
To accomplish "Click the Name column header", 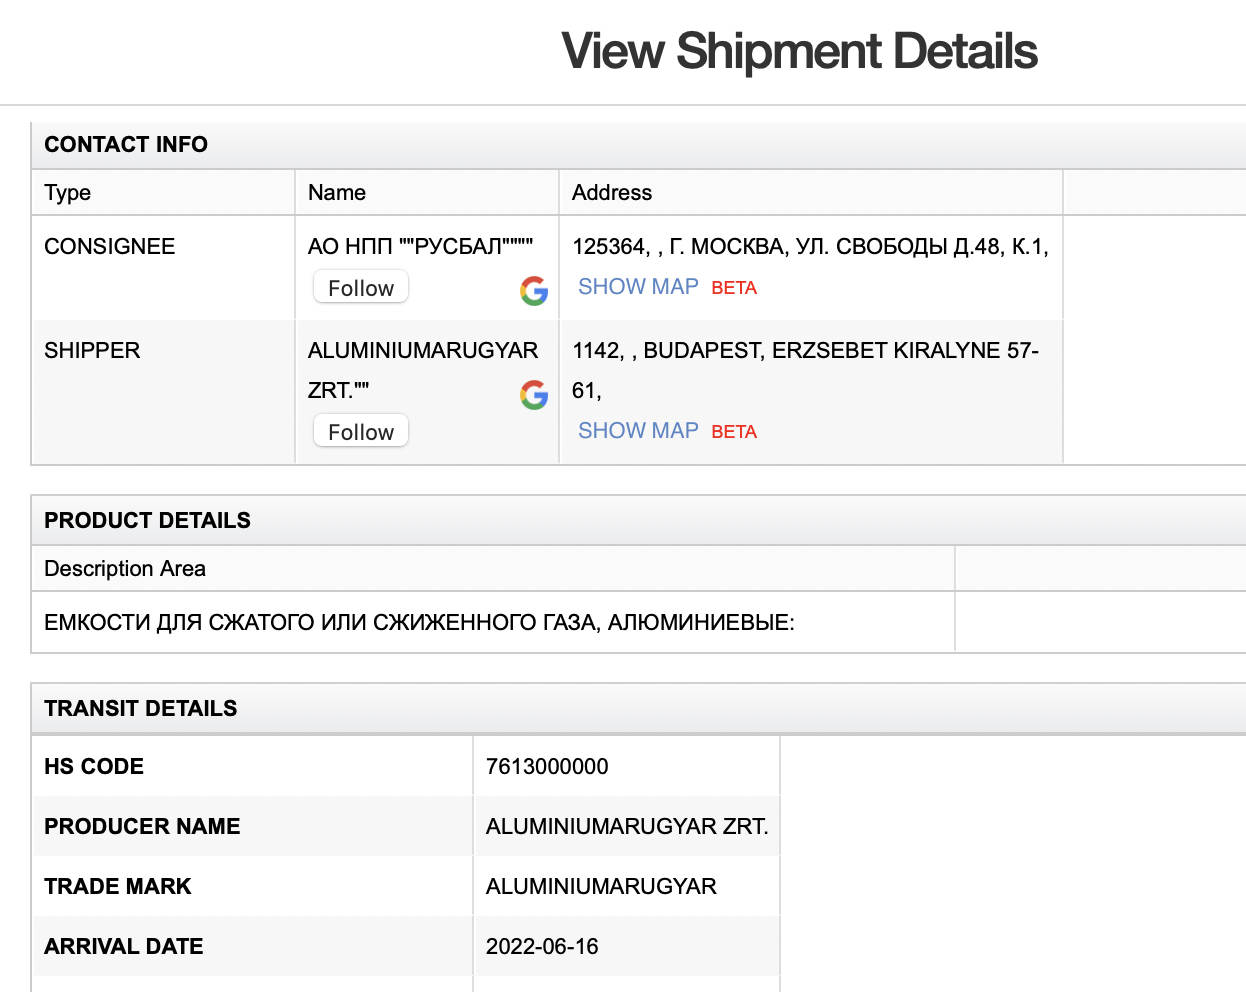I will pyautogui.click(x=337, y=193).
